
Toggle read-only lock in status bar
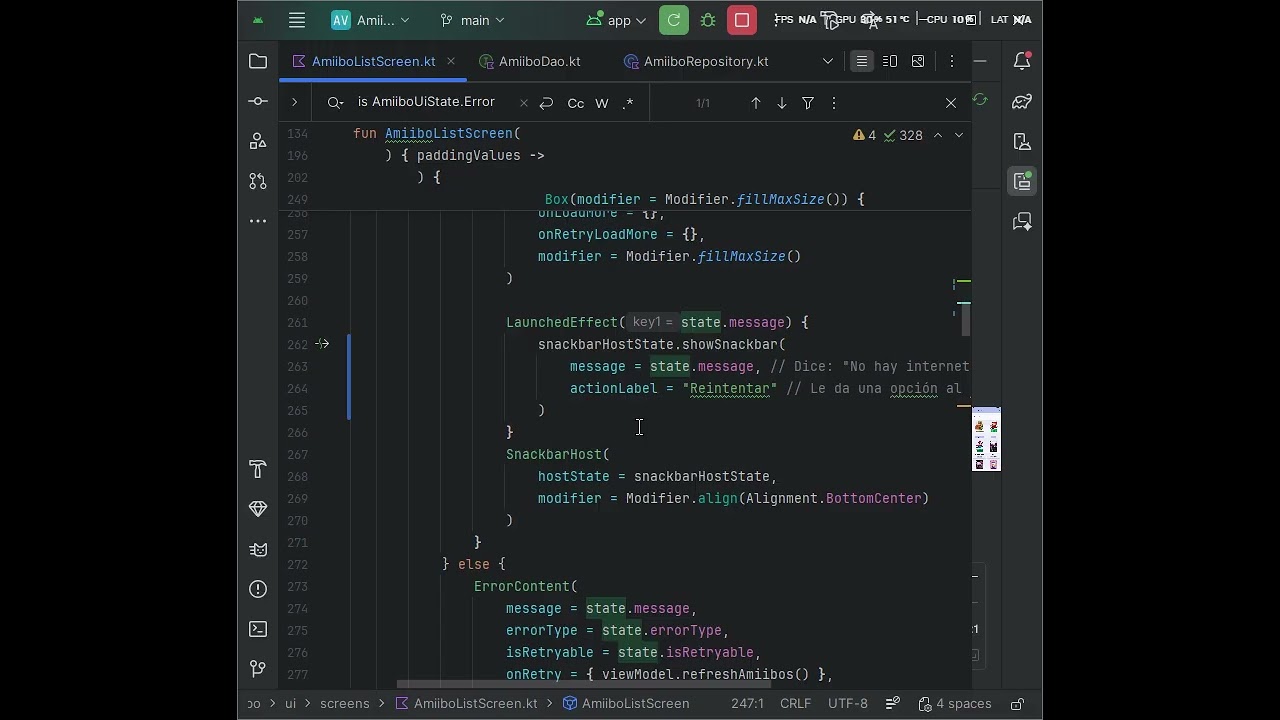1017,704
